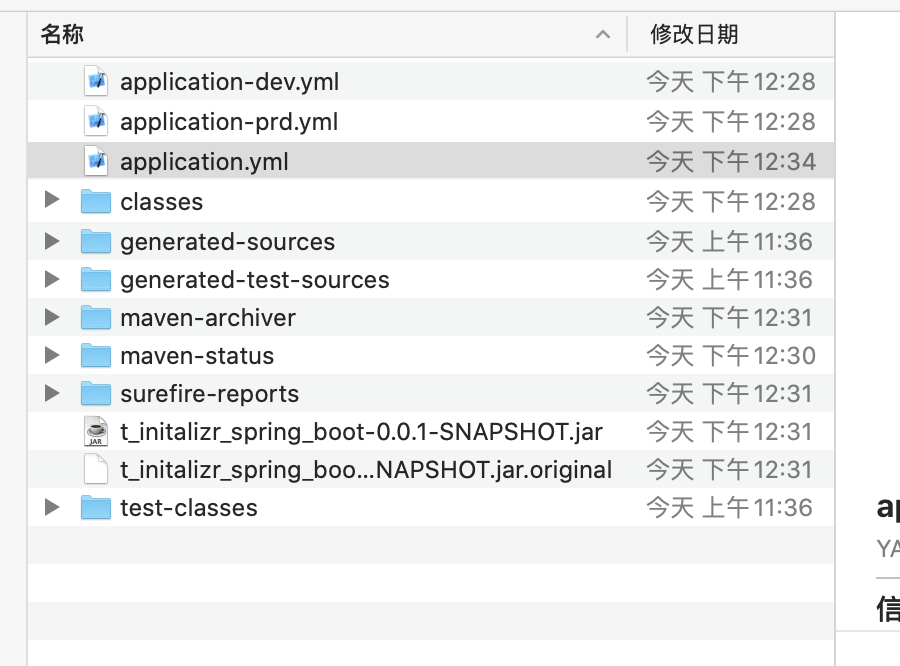Image resolution: width=900 pixels, height=666 pixels.
Task: Expand the test-classes folder triangle
Action: coord(52,507)
